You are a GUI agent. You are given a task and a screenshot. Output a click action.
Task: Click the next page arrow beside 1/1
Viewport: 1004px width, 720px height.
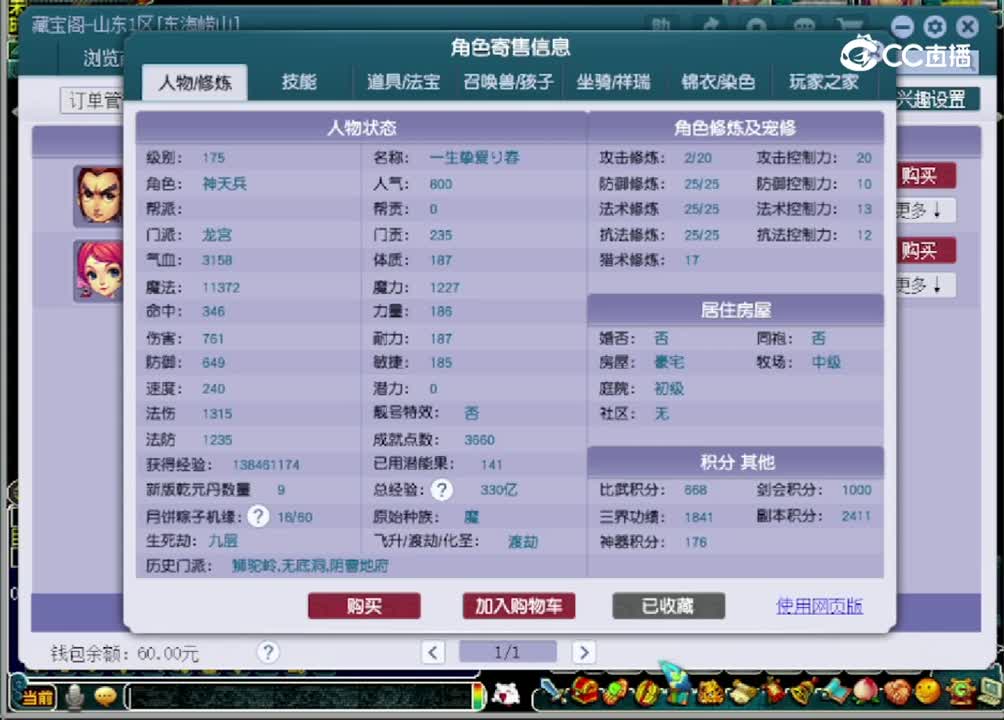(x=584, y=651)
